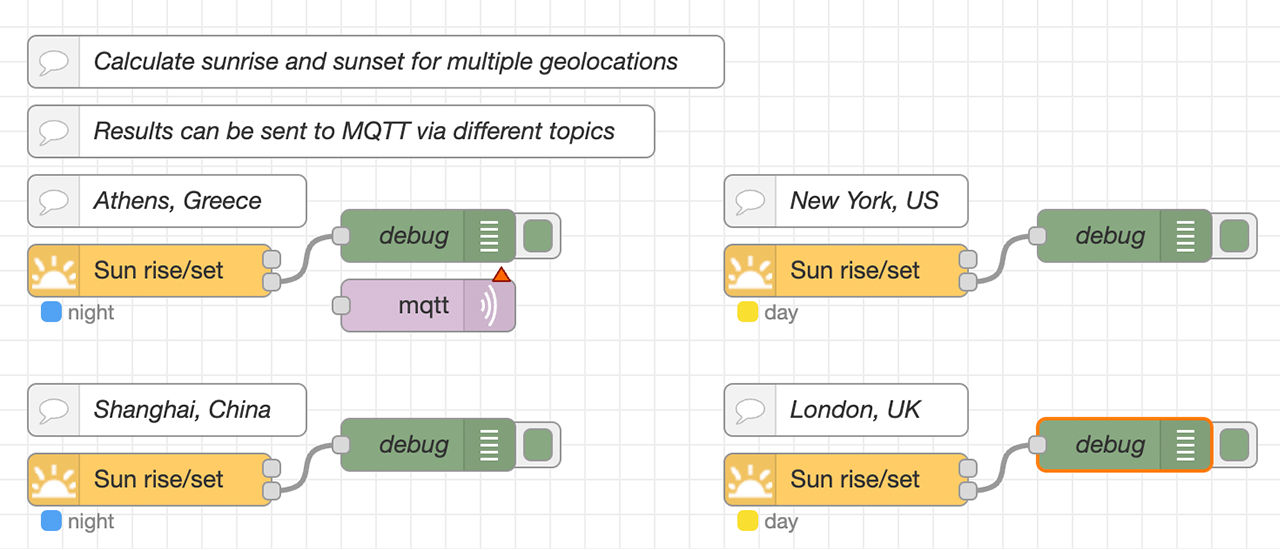Click lower output port of New York Sun rise/set node
The height and width of the screenshot is (550, 1280).
point(967,283)
